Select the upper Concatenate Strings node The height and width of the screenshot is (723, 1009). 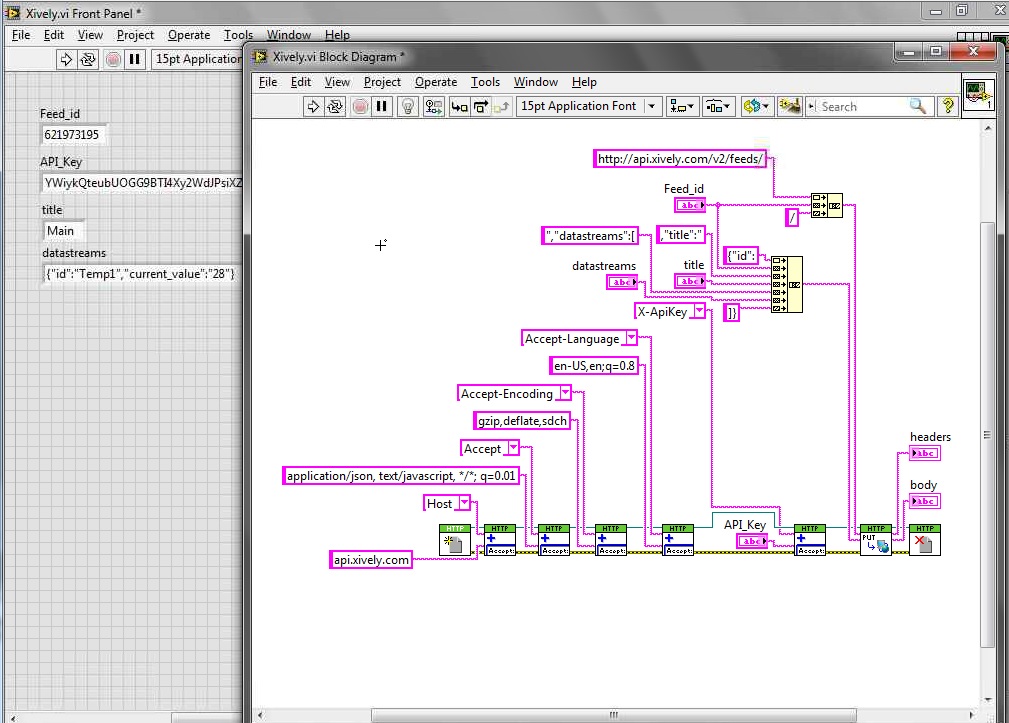tap(827, 206)
